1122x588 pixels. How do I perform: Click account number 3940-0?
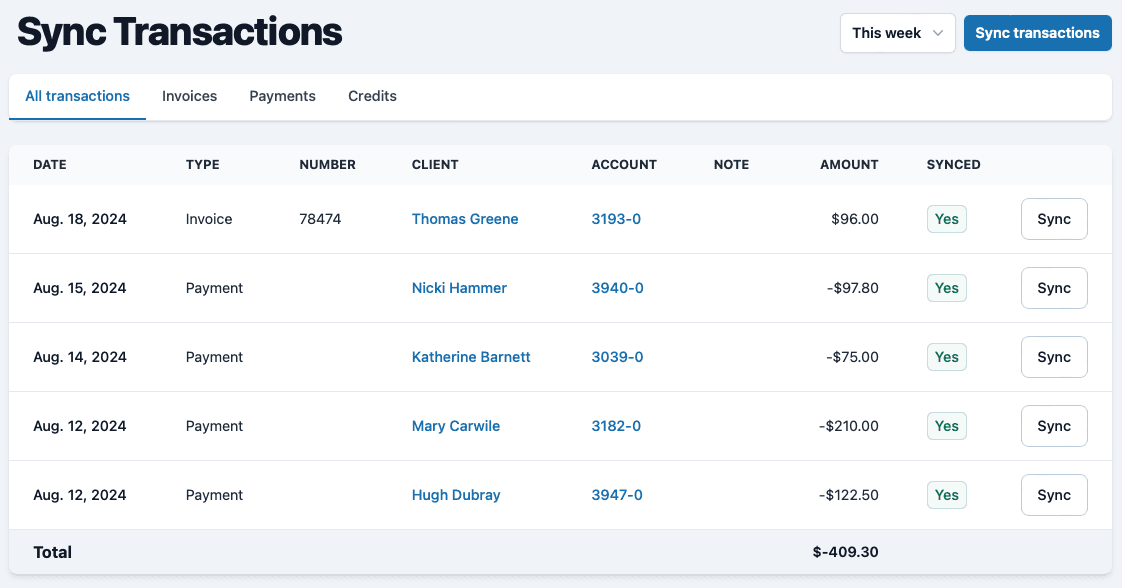click(x=617, y=288)
